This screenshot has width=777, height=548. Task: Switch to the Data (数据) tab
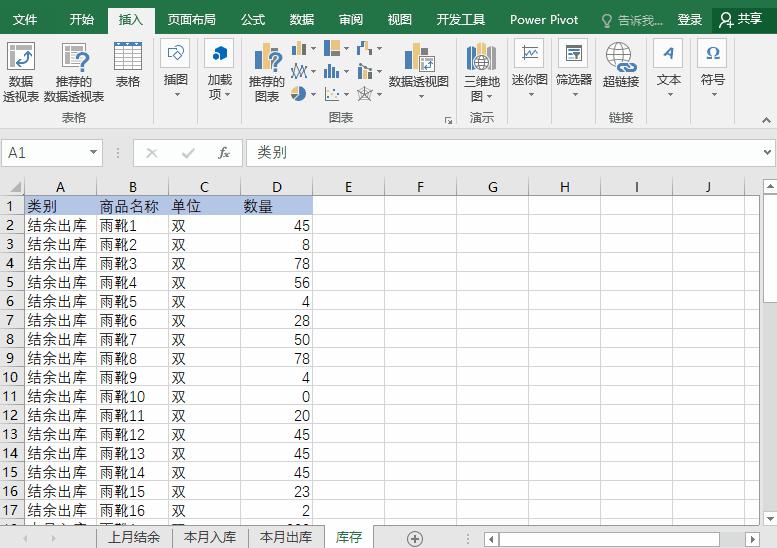point(302,19)
